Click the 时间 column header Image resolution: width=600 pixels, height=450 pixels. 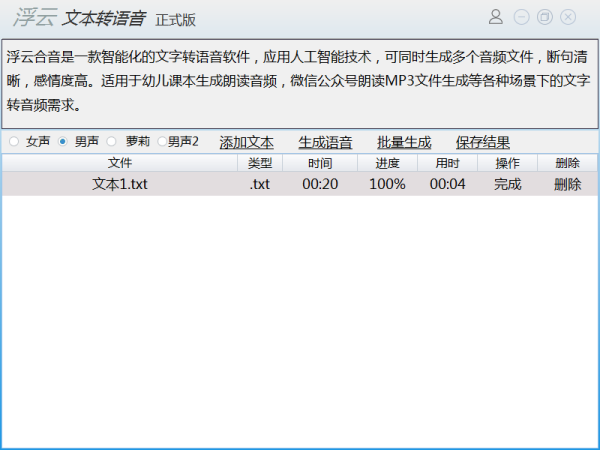320,163
